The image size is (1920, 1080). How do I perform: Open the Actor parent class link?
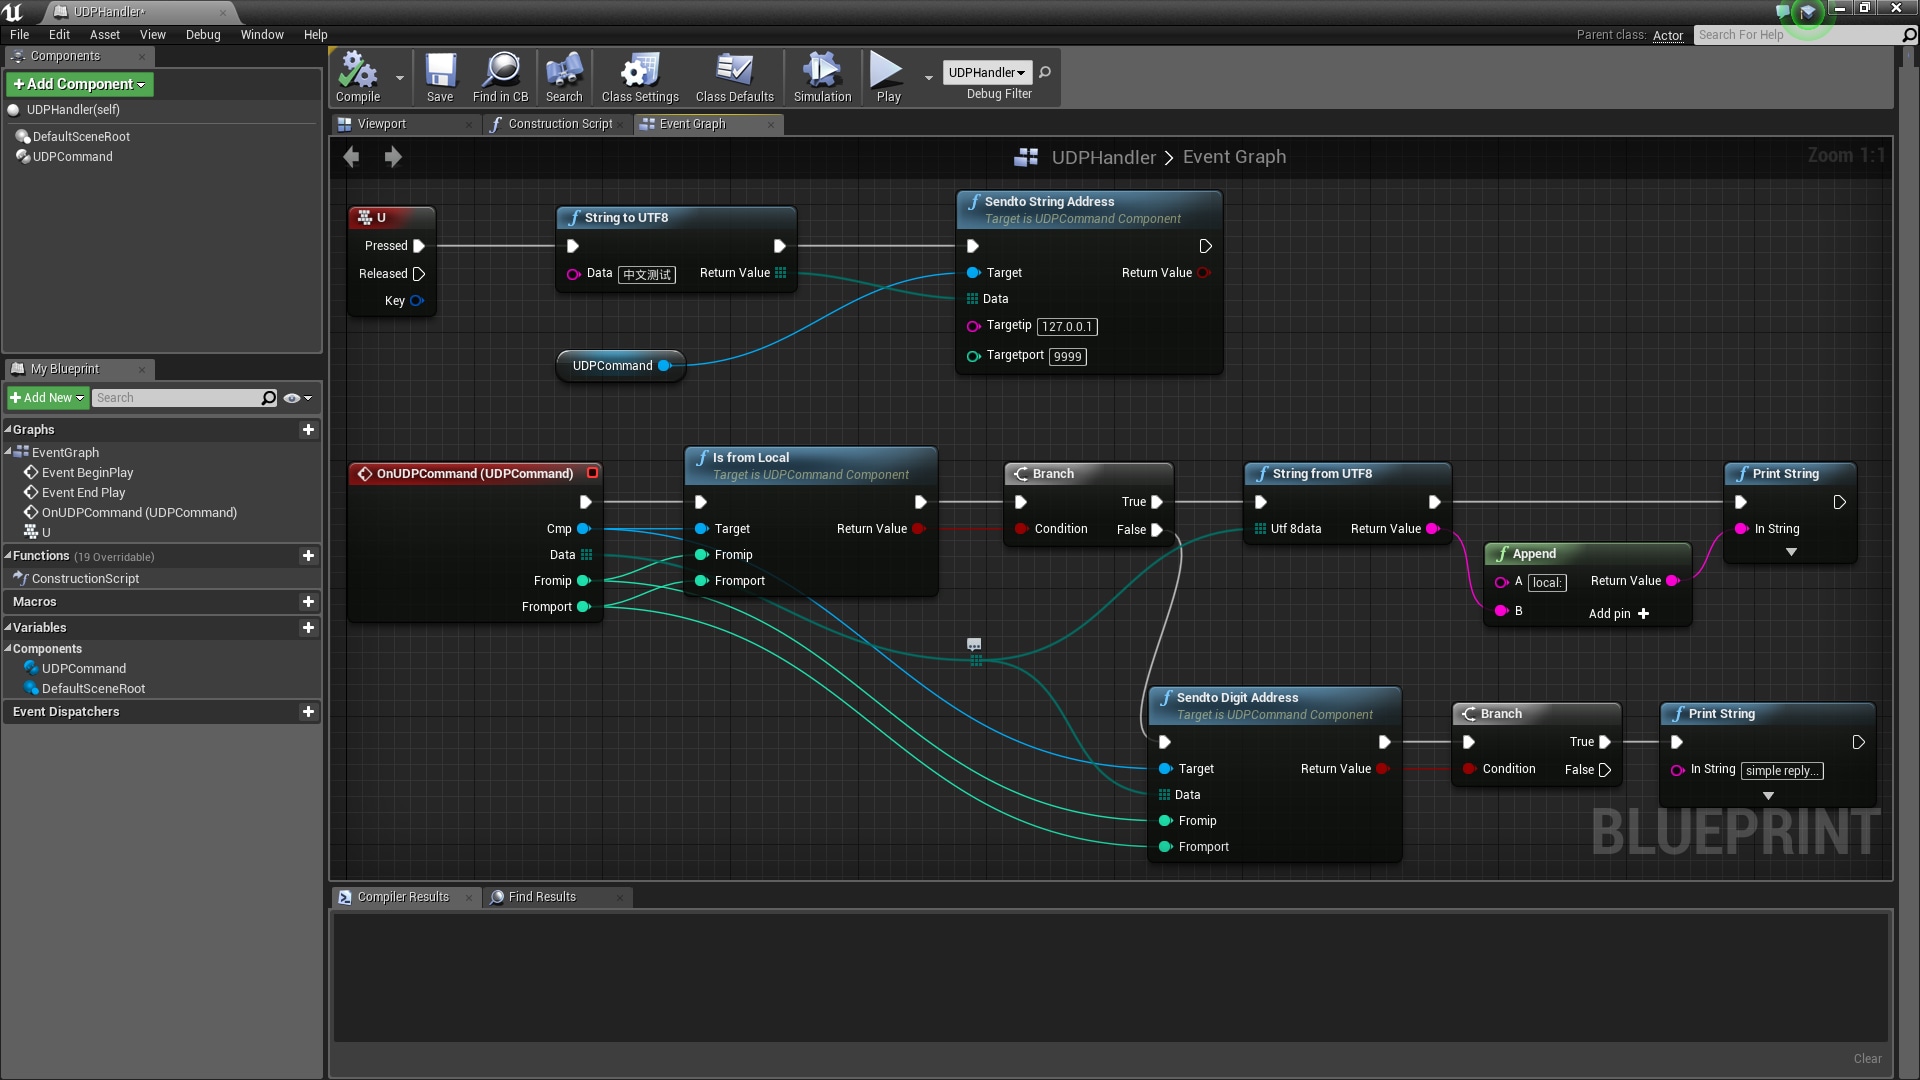[x=1667, y=35]
